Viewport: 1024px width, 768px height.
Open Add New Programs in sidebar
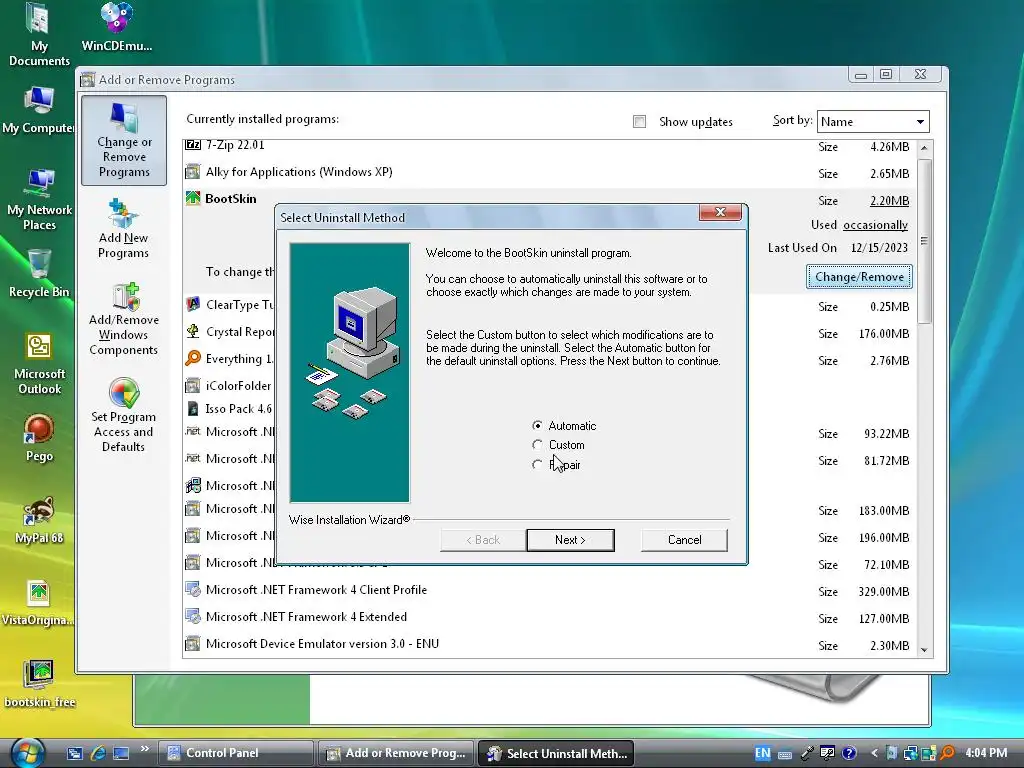123,229
